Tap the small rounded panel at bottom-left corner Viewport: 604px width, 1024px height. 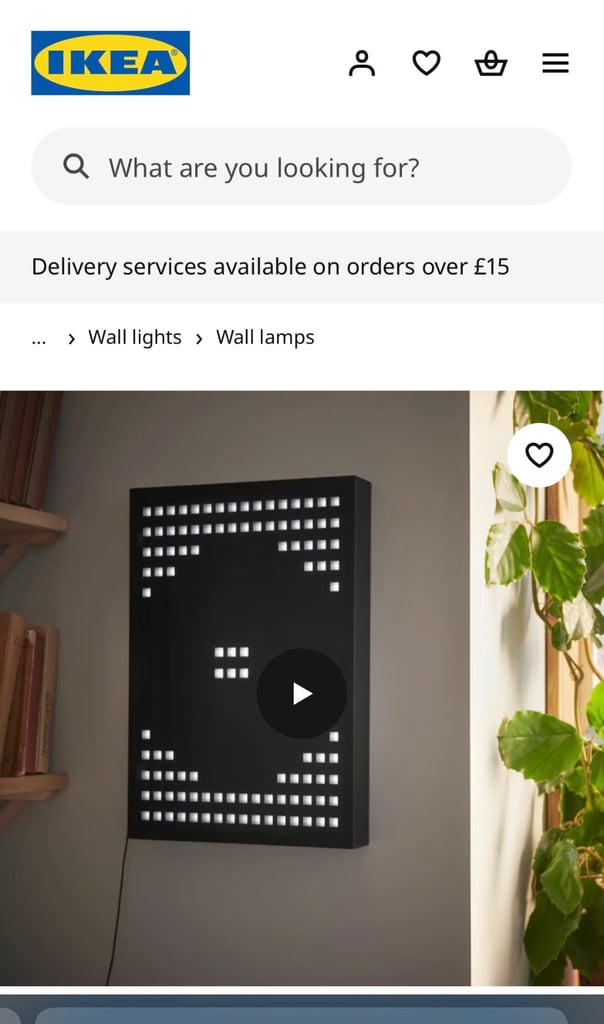point(10,1016)
